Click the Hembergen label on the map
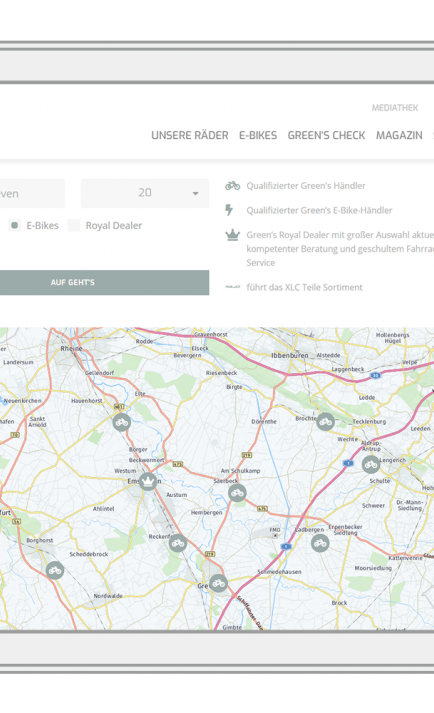This screenshot has height=713, width=434. (x=207, y=512)
